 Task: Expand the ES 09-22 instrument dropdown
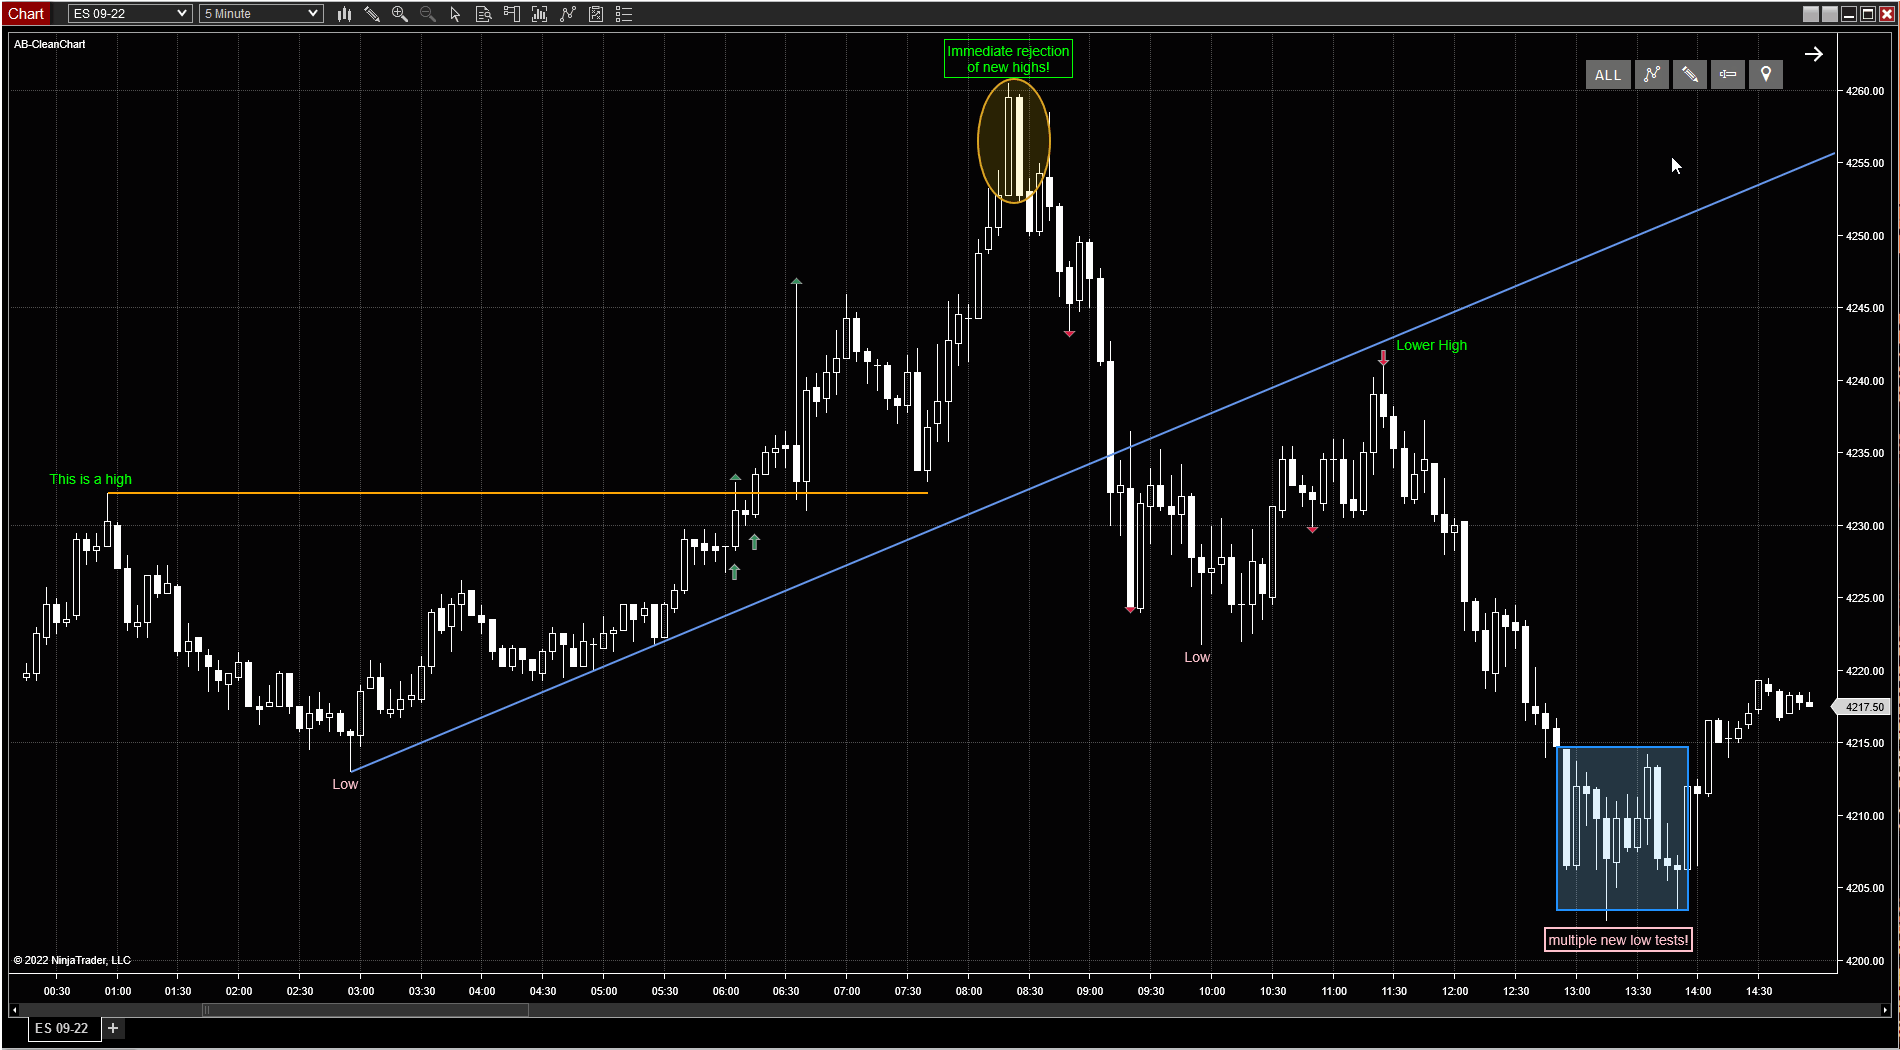[x=181, y=14]
